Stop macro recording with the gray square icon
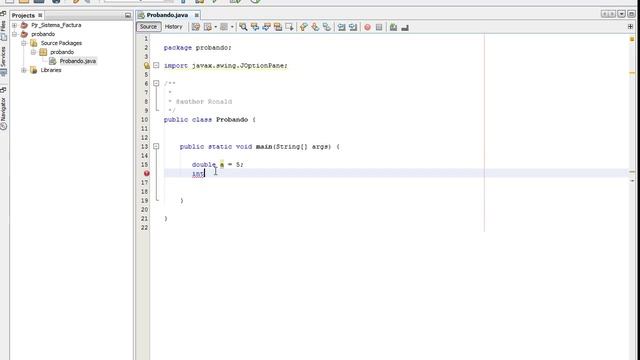 [x=379, y=27]
